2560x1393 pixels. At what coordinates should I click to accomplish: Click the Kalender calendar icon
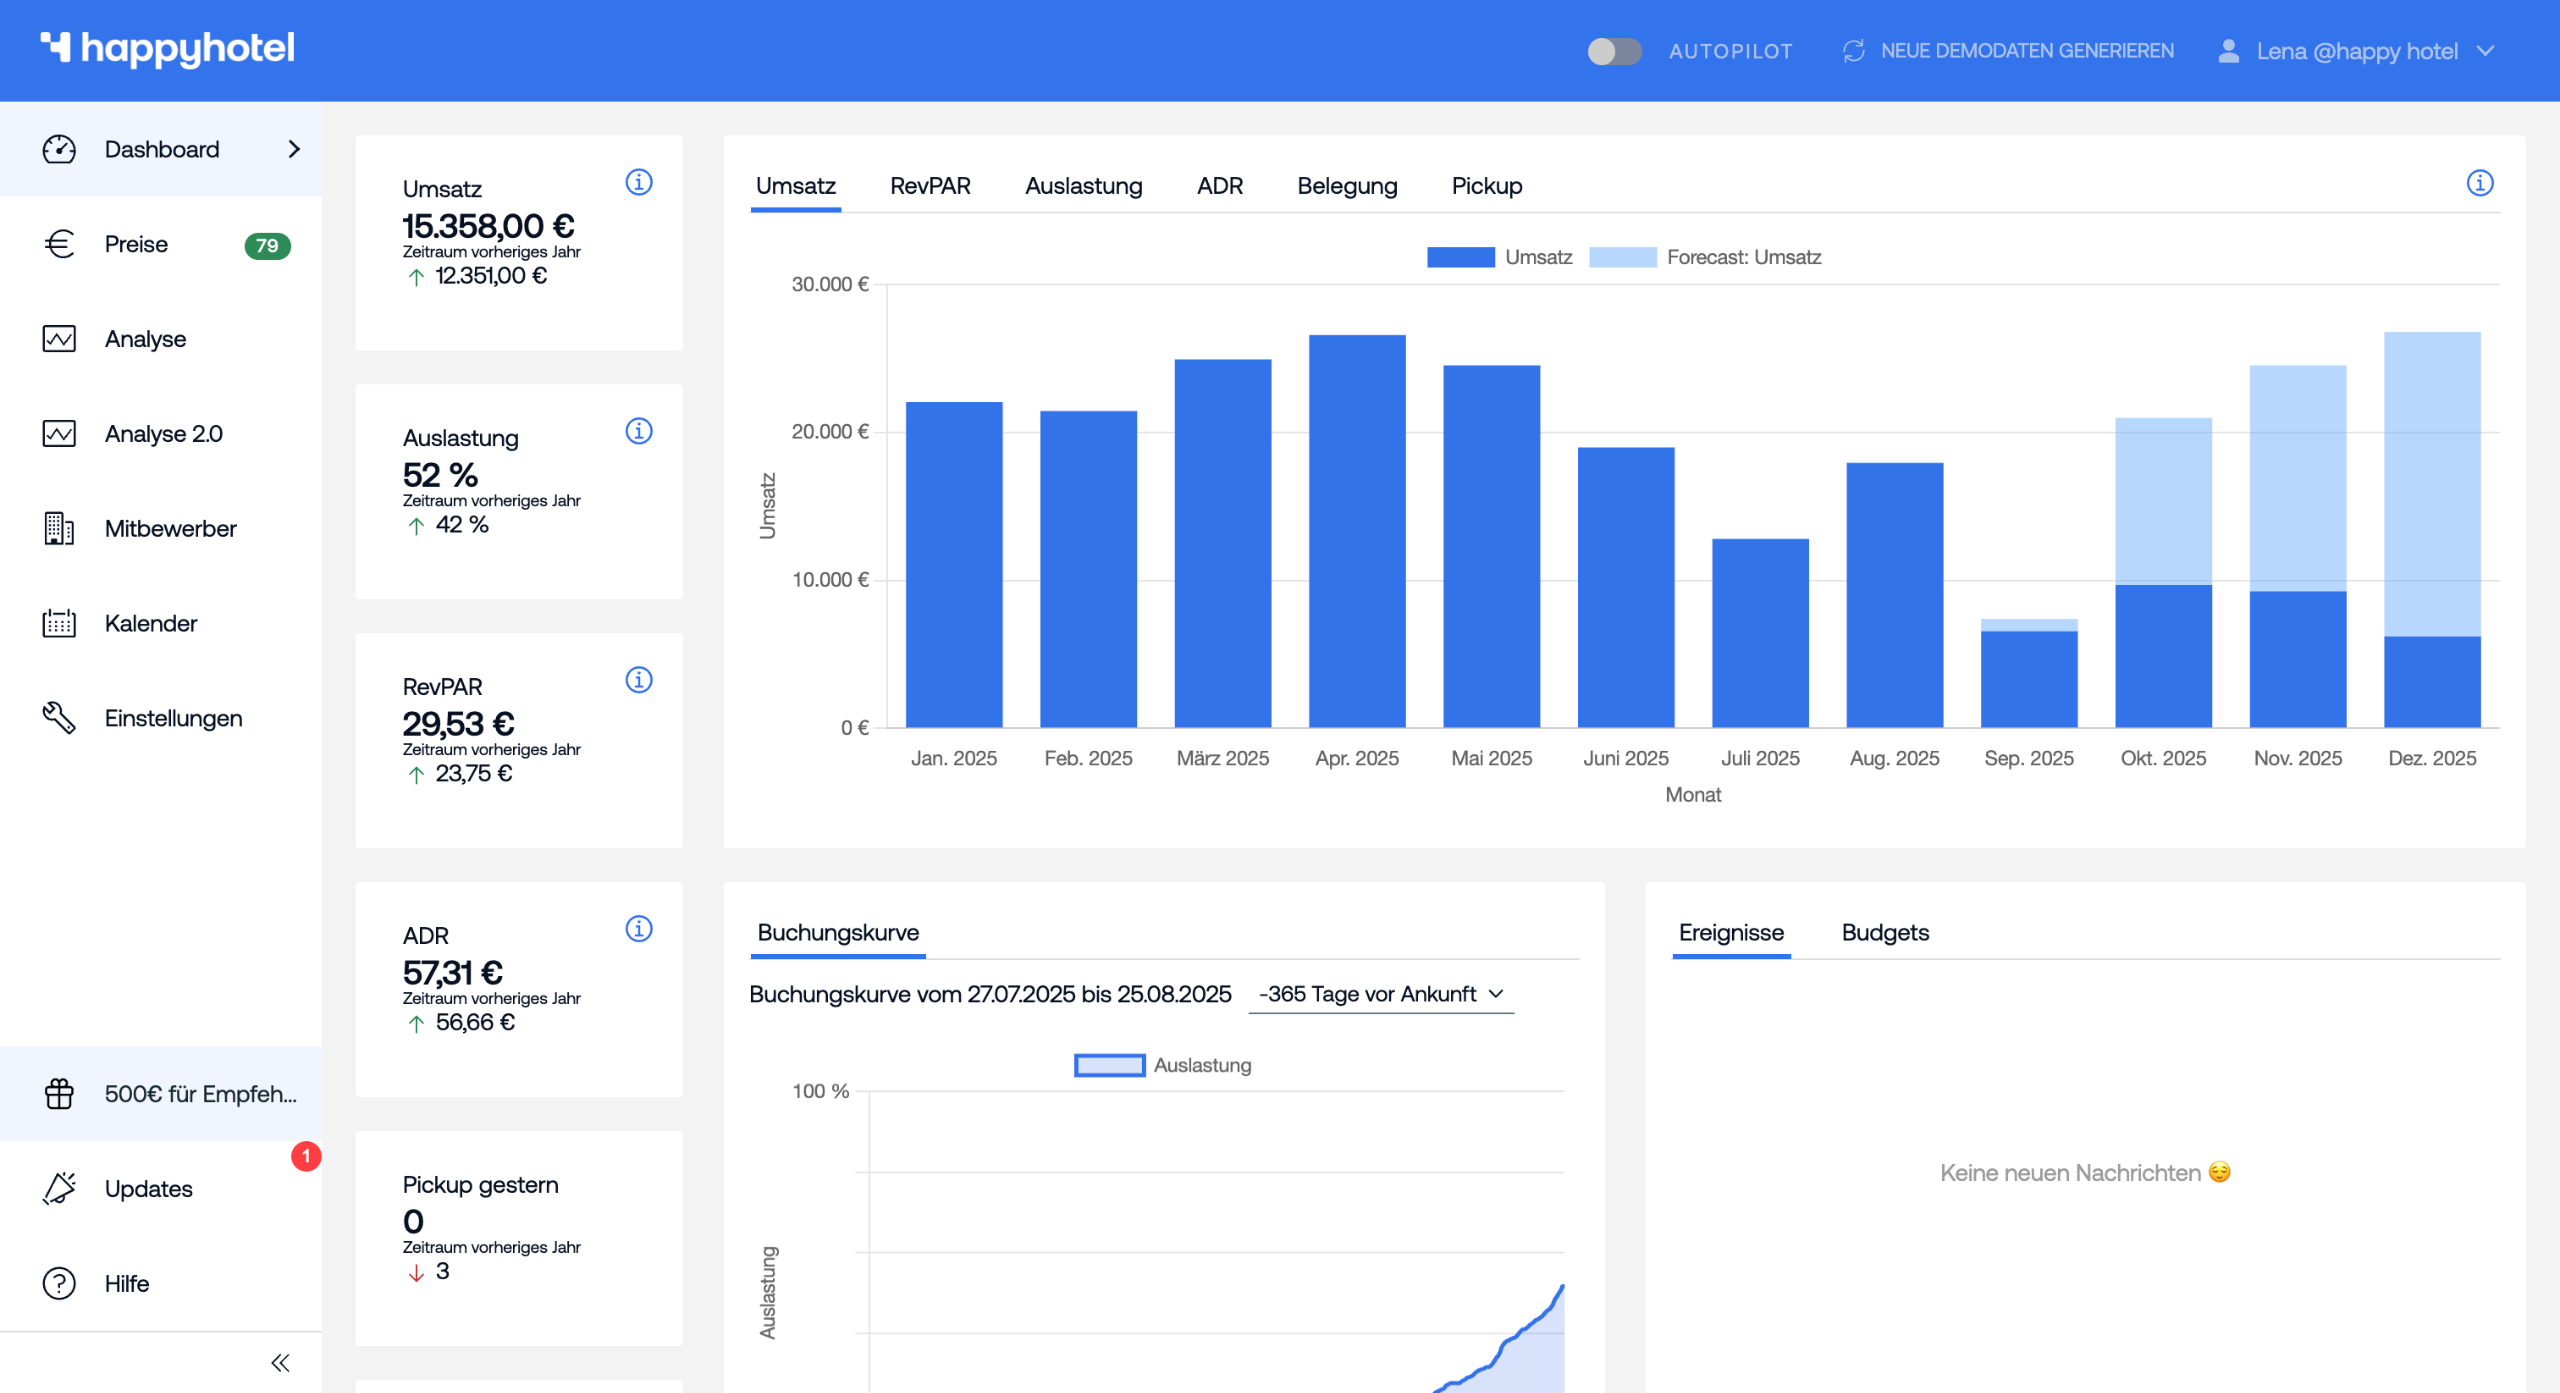[x=59, y=623]
